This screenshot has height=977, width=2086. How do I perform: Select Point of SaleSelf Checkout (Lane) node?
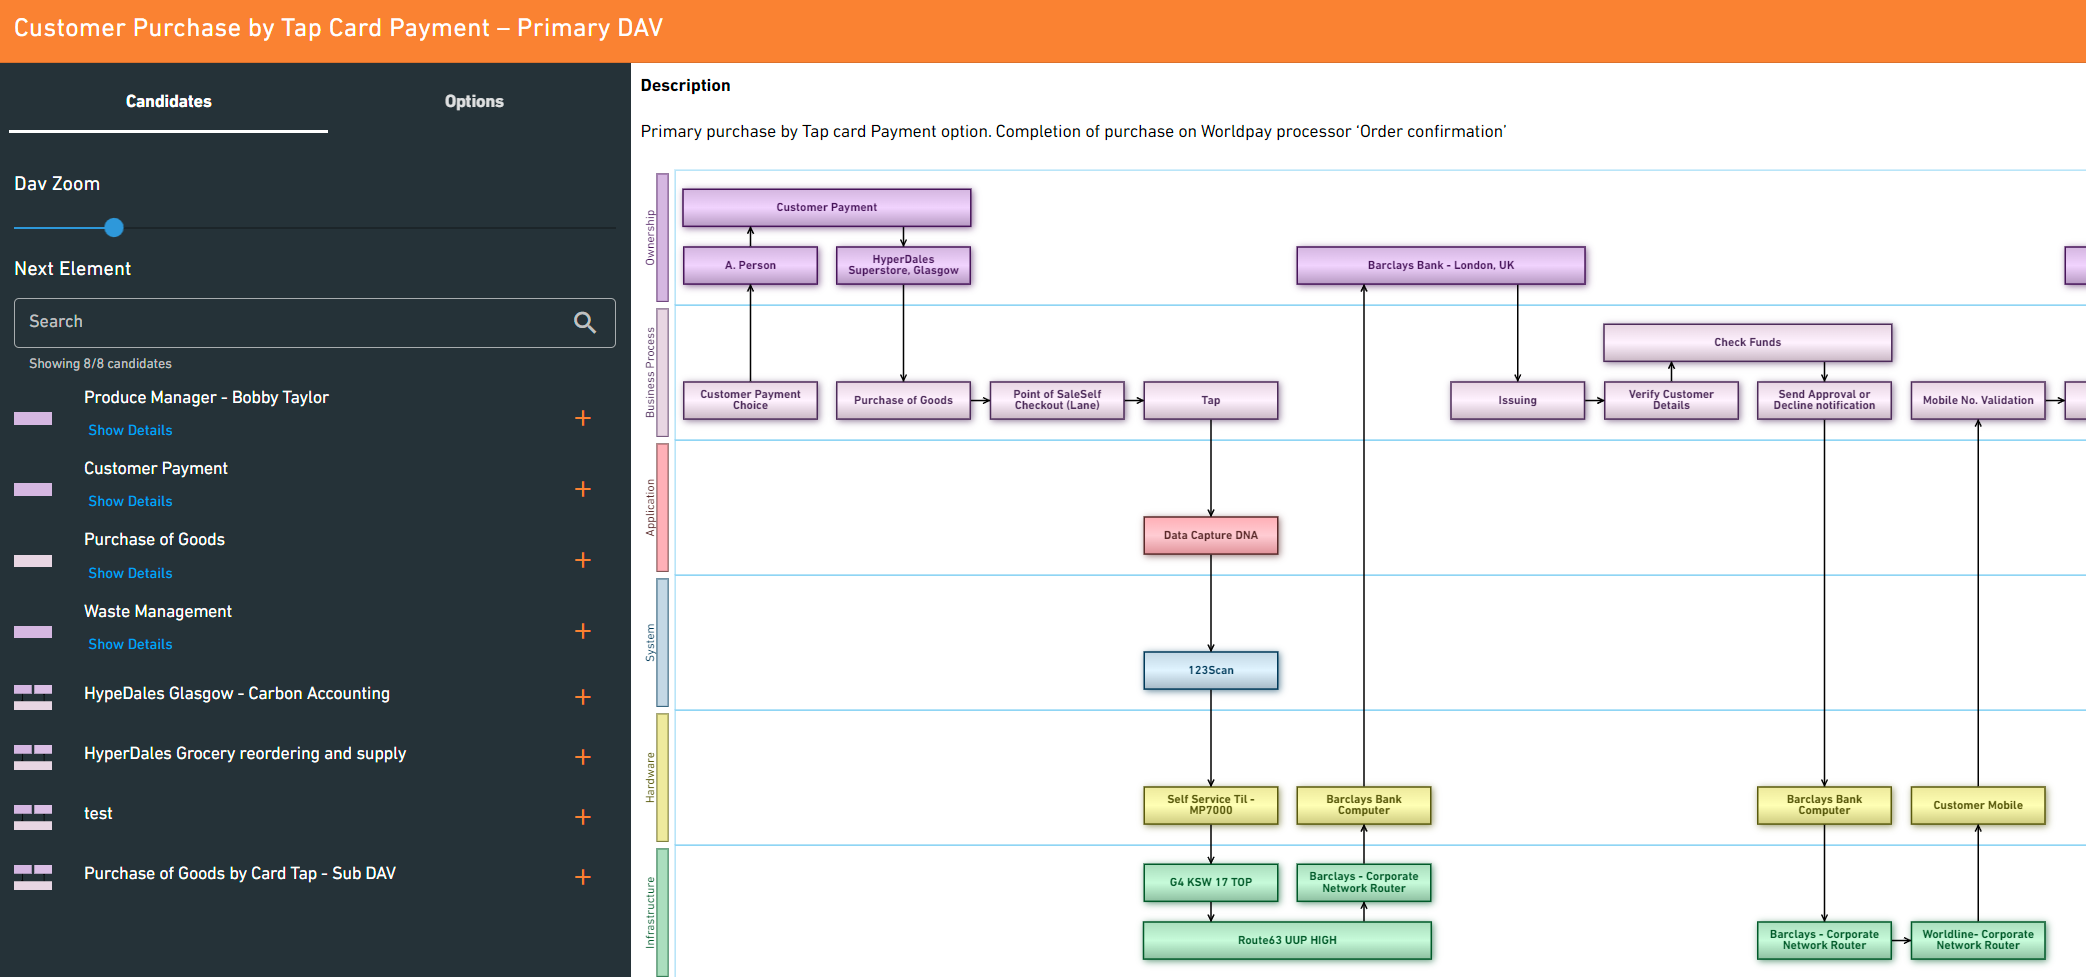pos(1057,400)
